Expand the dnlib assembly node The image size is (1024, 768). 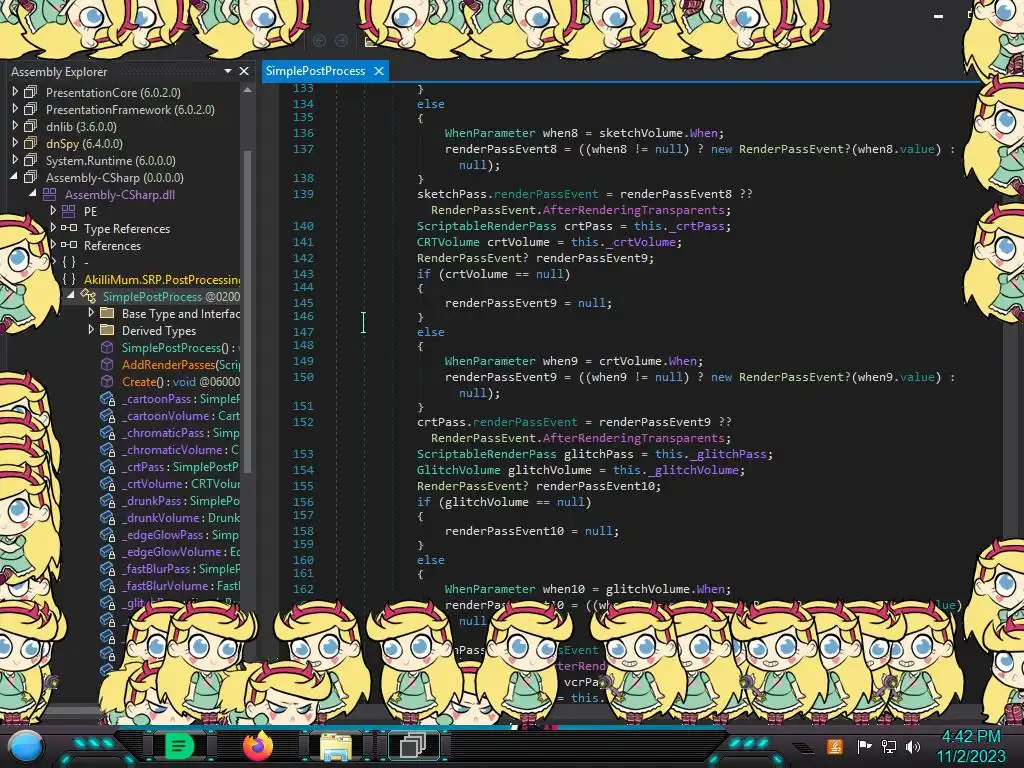(14, 126)
